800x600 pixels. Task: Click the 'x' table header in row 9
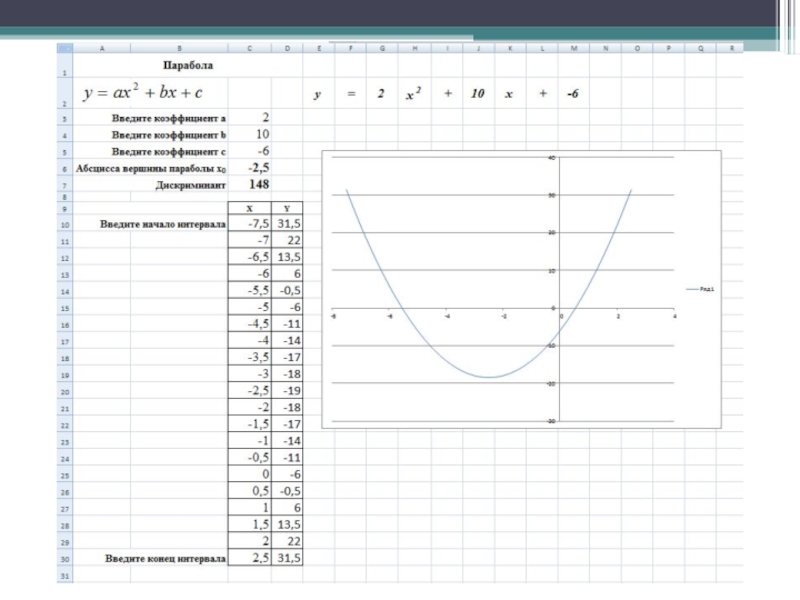[249, 208]
